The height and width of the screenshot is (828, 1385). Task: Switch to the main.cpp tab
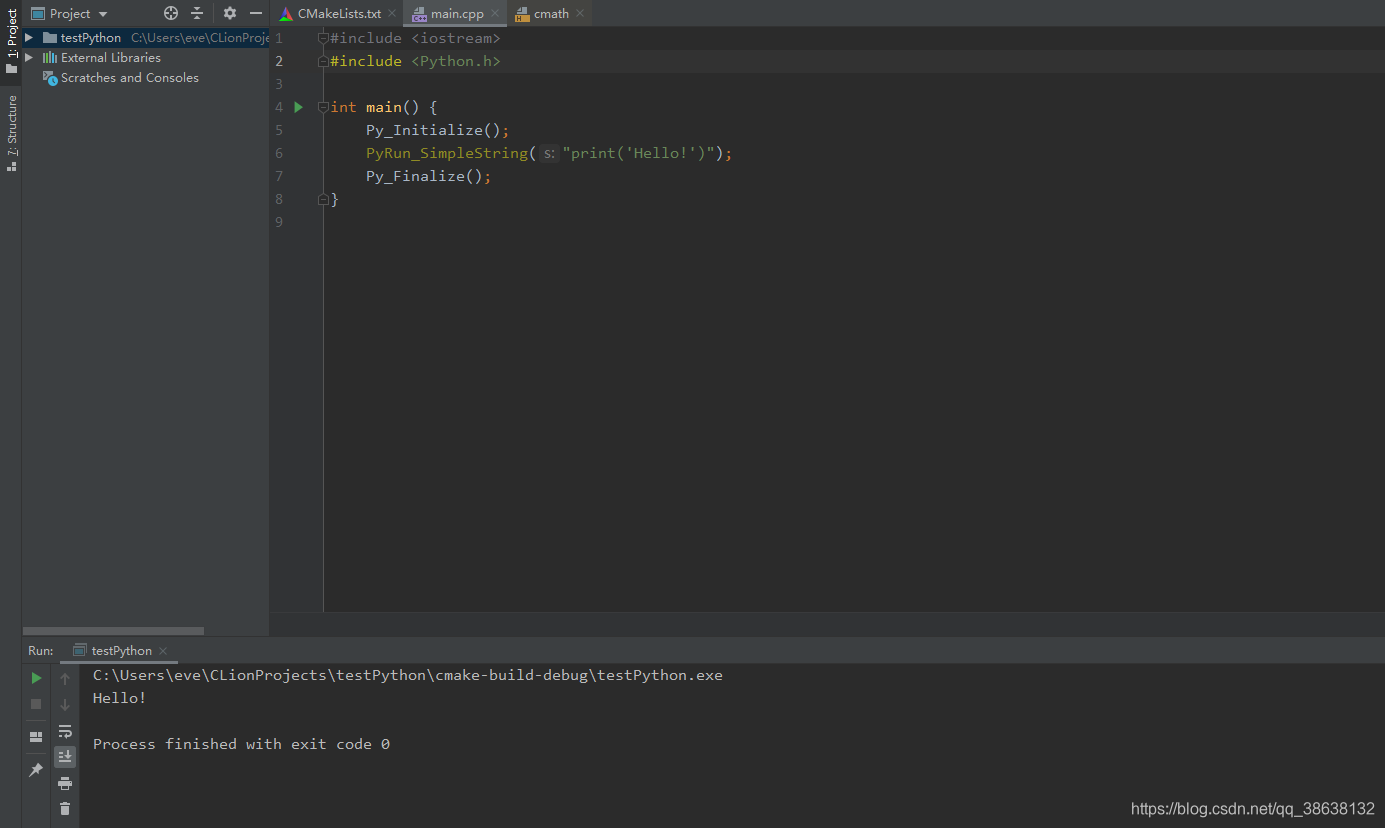click(x=457, y=13)
